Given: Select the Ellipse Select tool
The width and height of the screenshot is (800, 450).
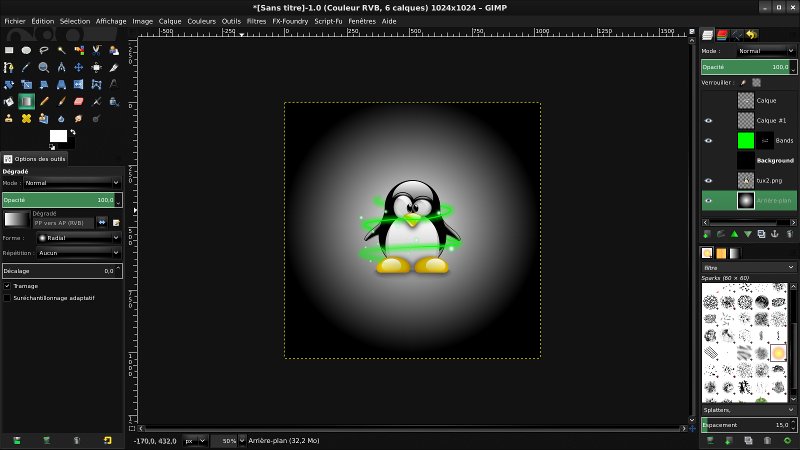Looking at the screenshot, I should (27, 50).
